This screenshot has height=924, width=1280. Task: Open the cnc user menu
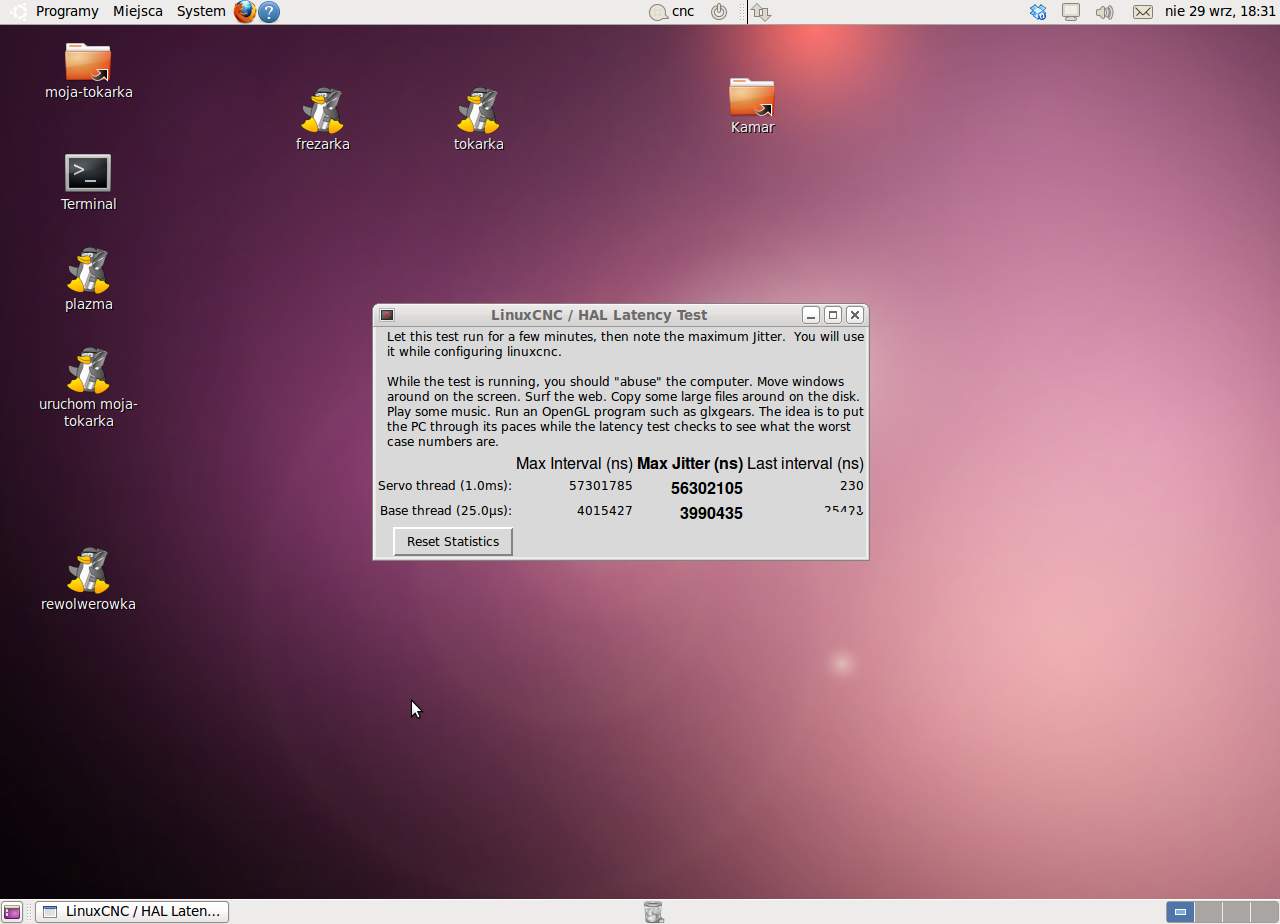click(x=683, y=11)
